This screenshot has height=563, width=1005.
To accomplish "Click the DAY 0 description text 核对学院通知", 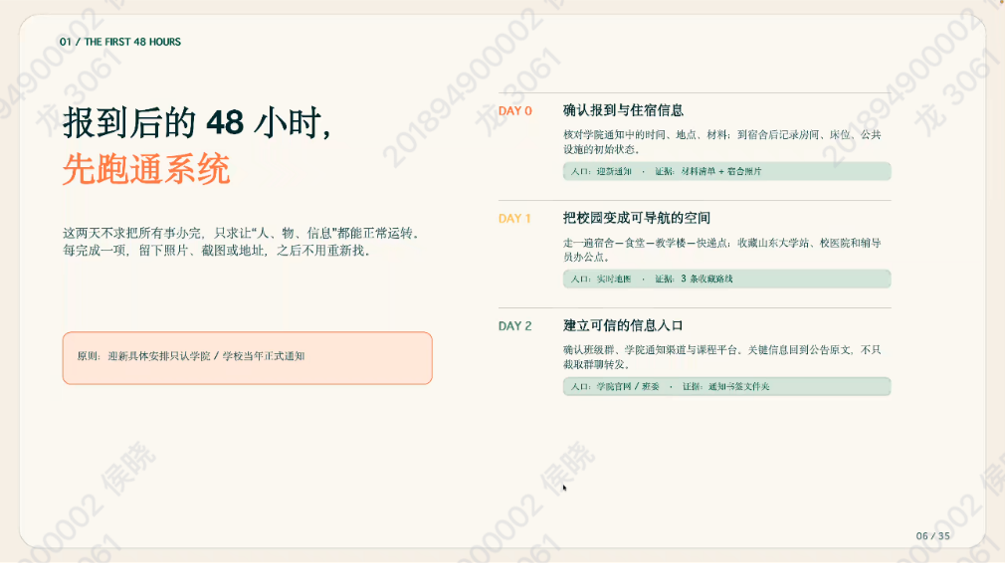I will tap(722, 142).
